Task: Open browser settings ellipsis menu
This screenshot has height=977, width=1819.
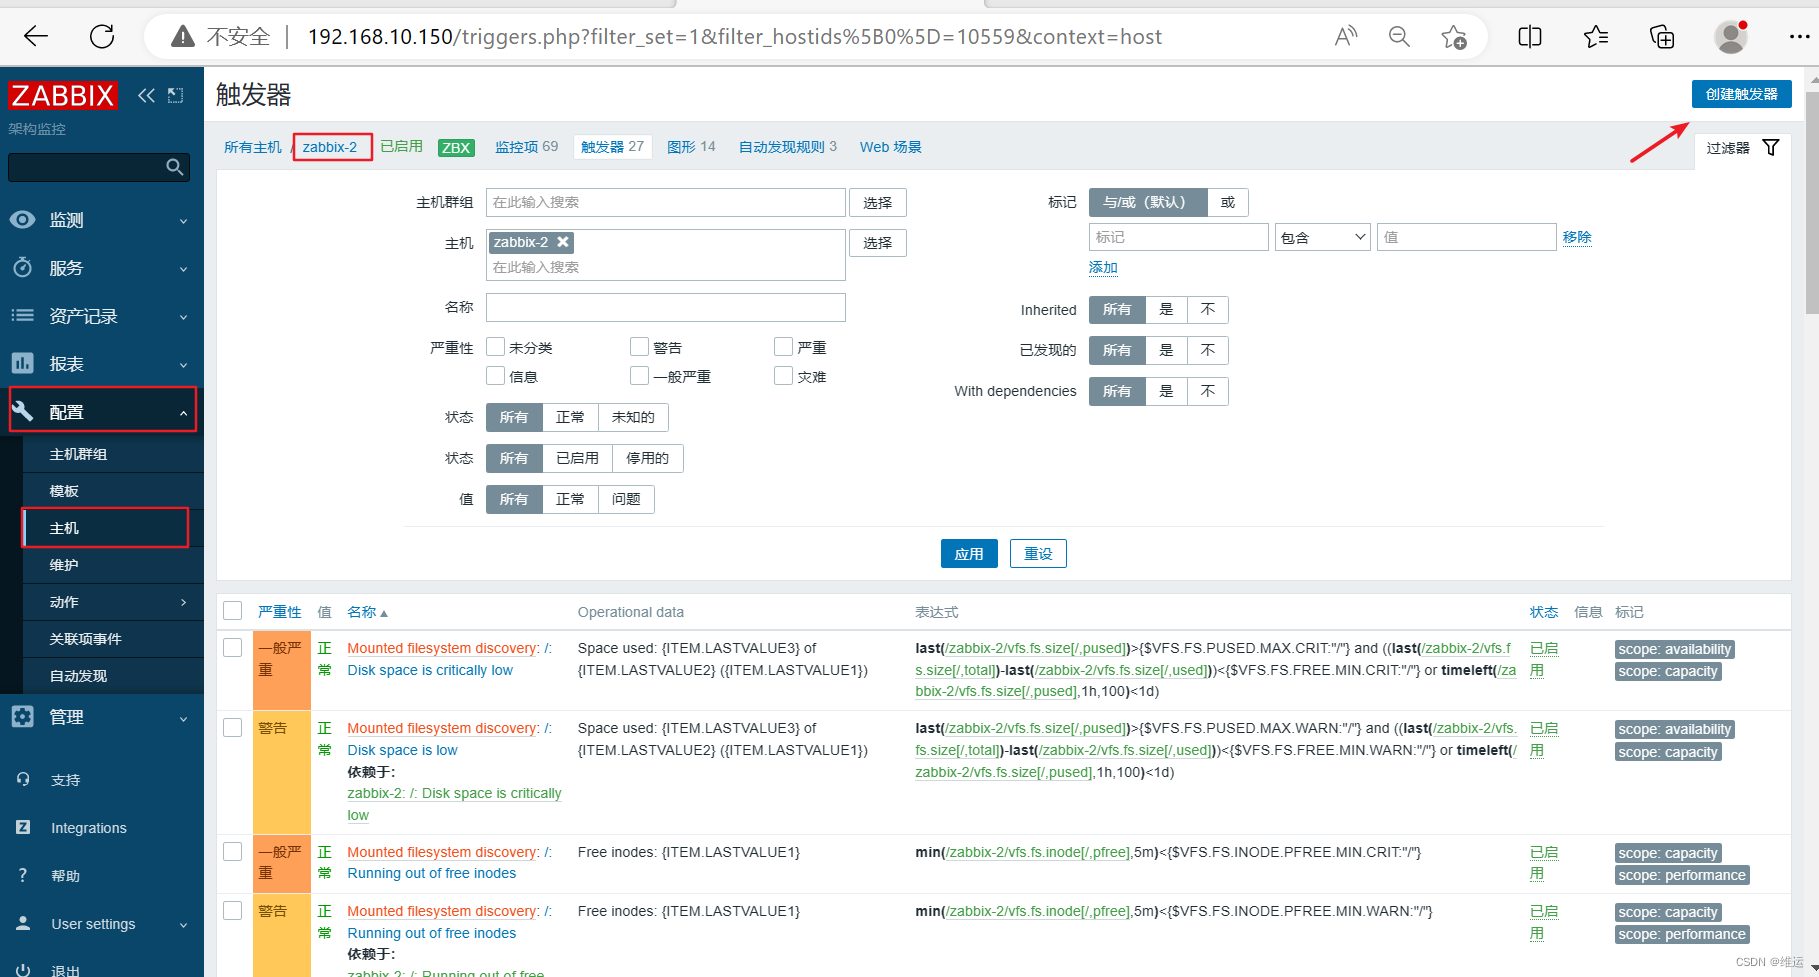Action: pyautogui.click(x=1799, y=37)
